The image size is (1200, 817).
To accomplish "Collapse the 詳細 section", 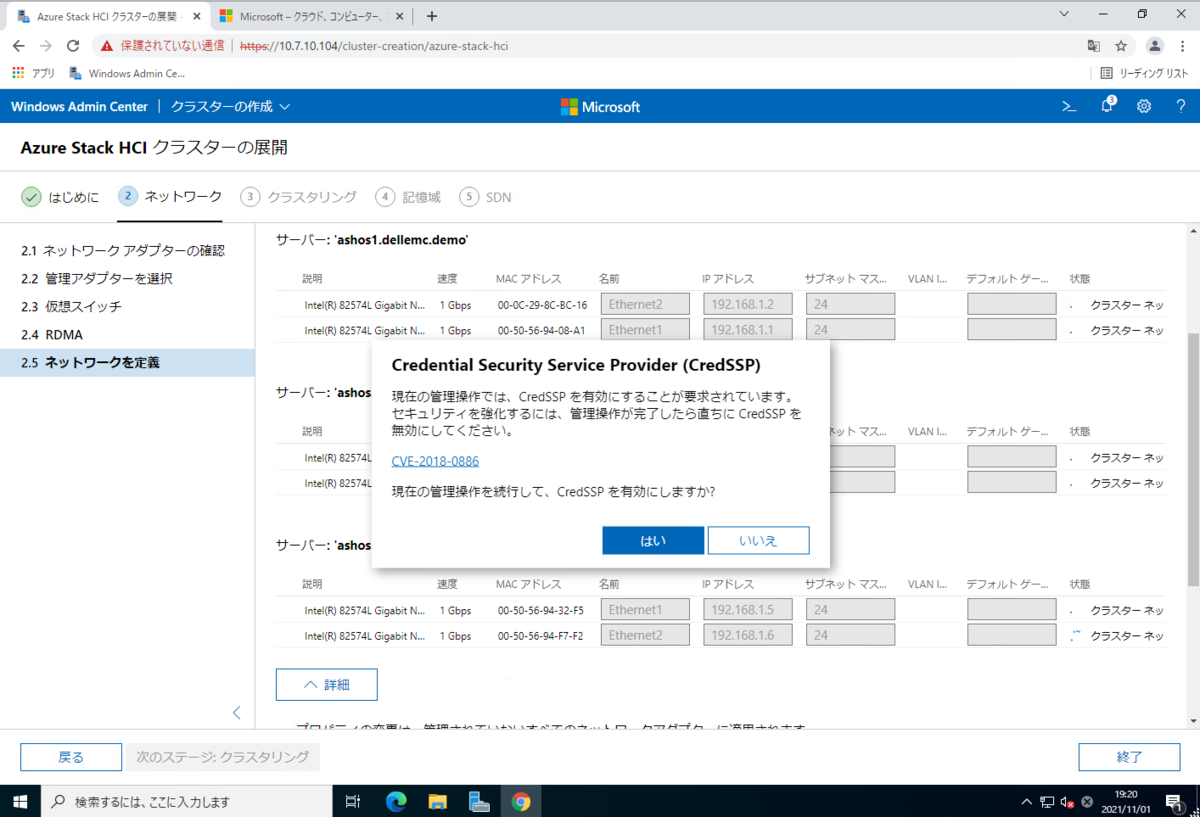I will coord(326,685).
